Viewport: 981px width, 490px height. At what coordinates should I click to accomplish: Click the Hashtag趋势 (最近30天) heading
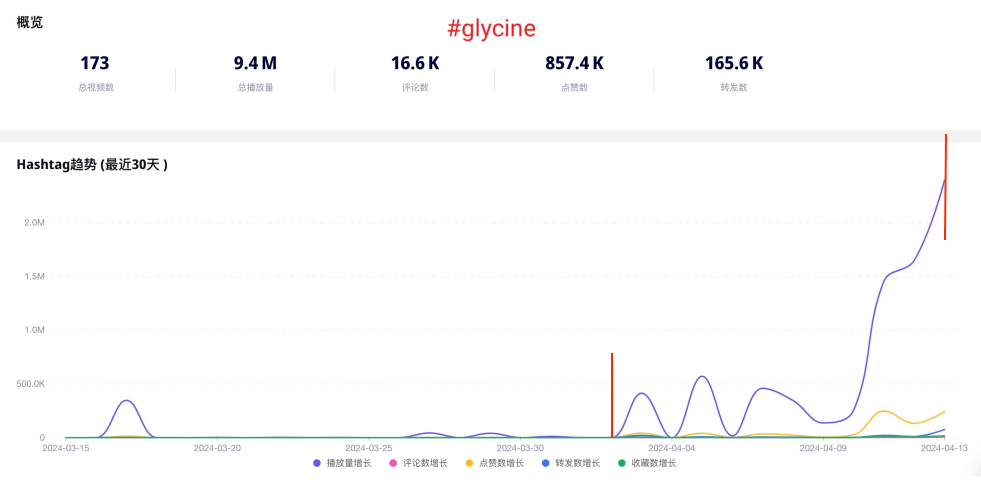[92, 165]
